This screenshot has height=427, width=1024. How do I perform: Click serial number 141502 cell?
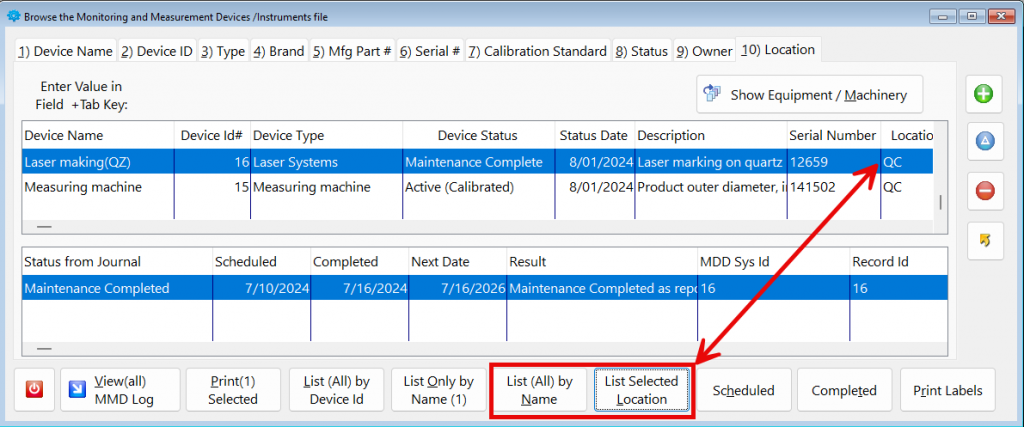pyautogui.click(x=834, y=187)
